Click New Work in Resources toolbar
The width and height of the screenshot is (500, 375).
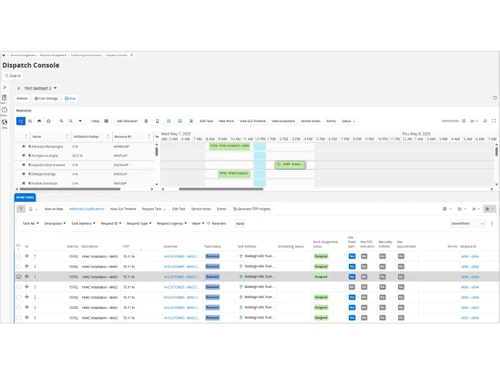[226, 121]
